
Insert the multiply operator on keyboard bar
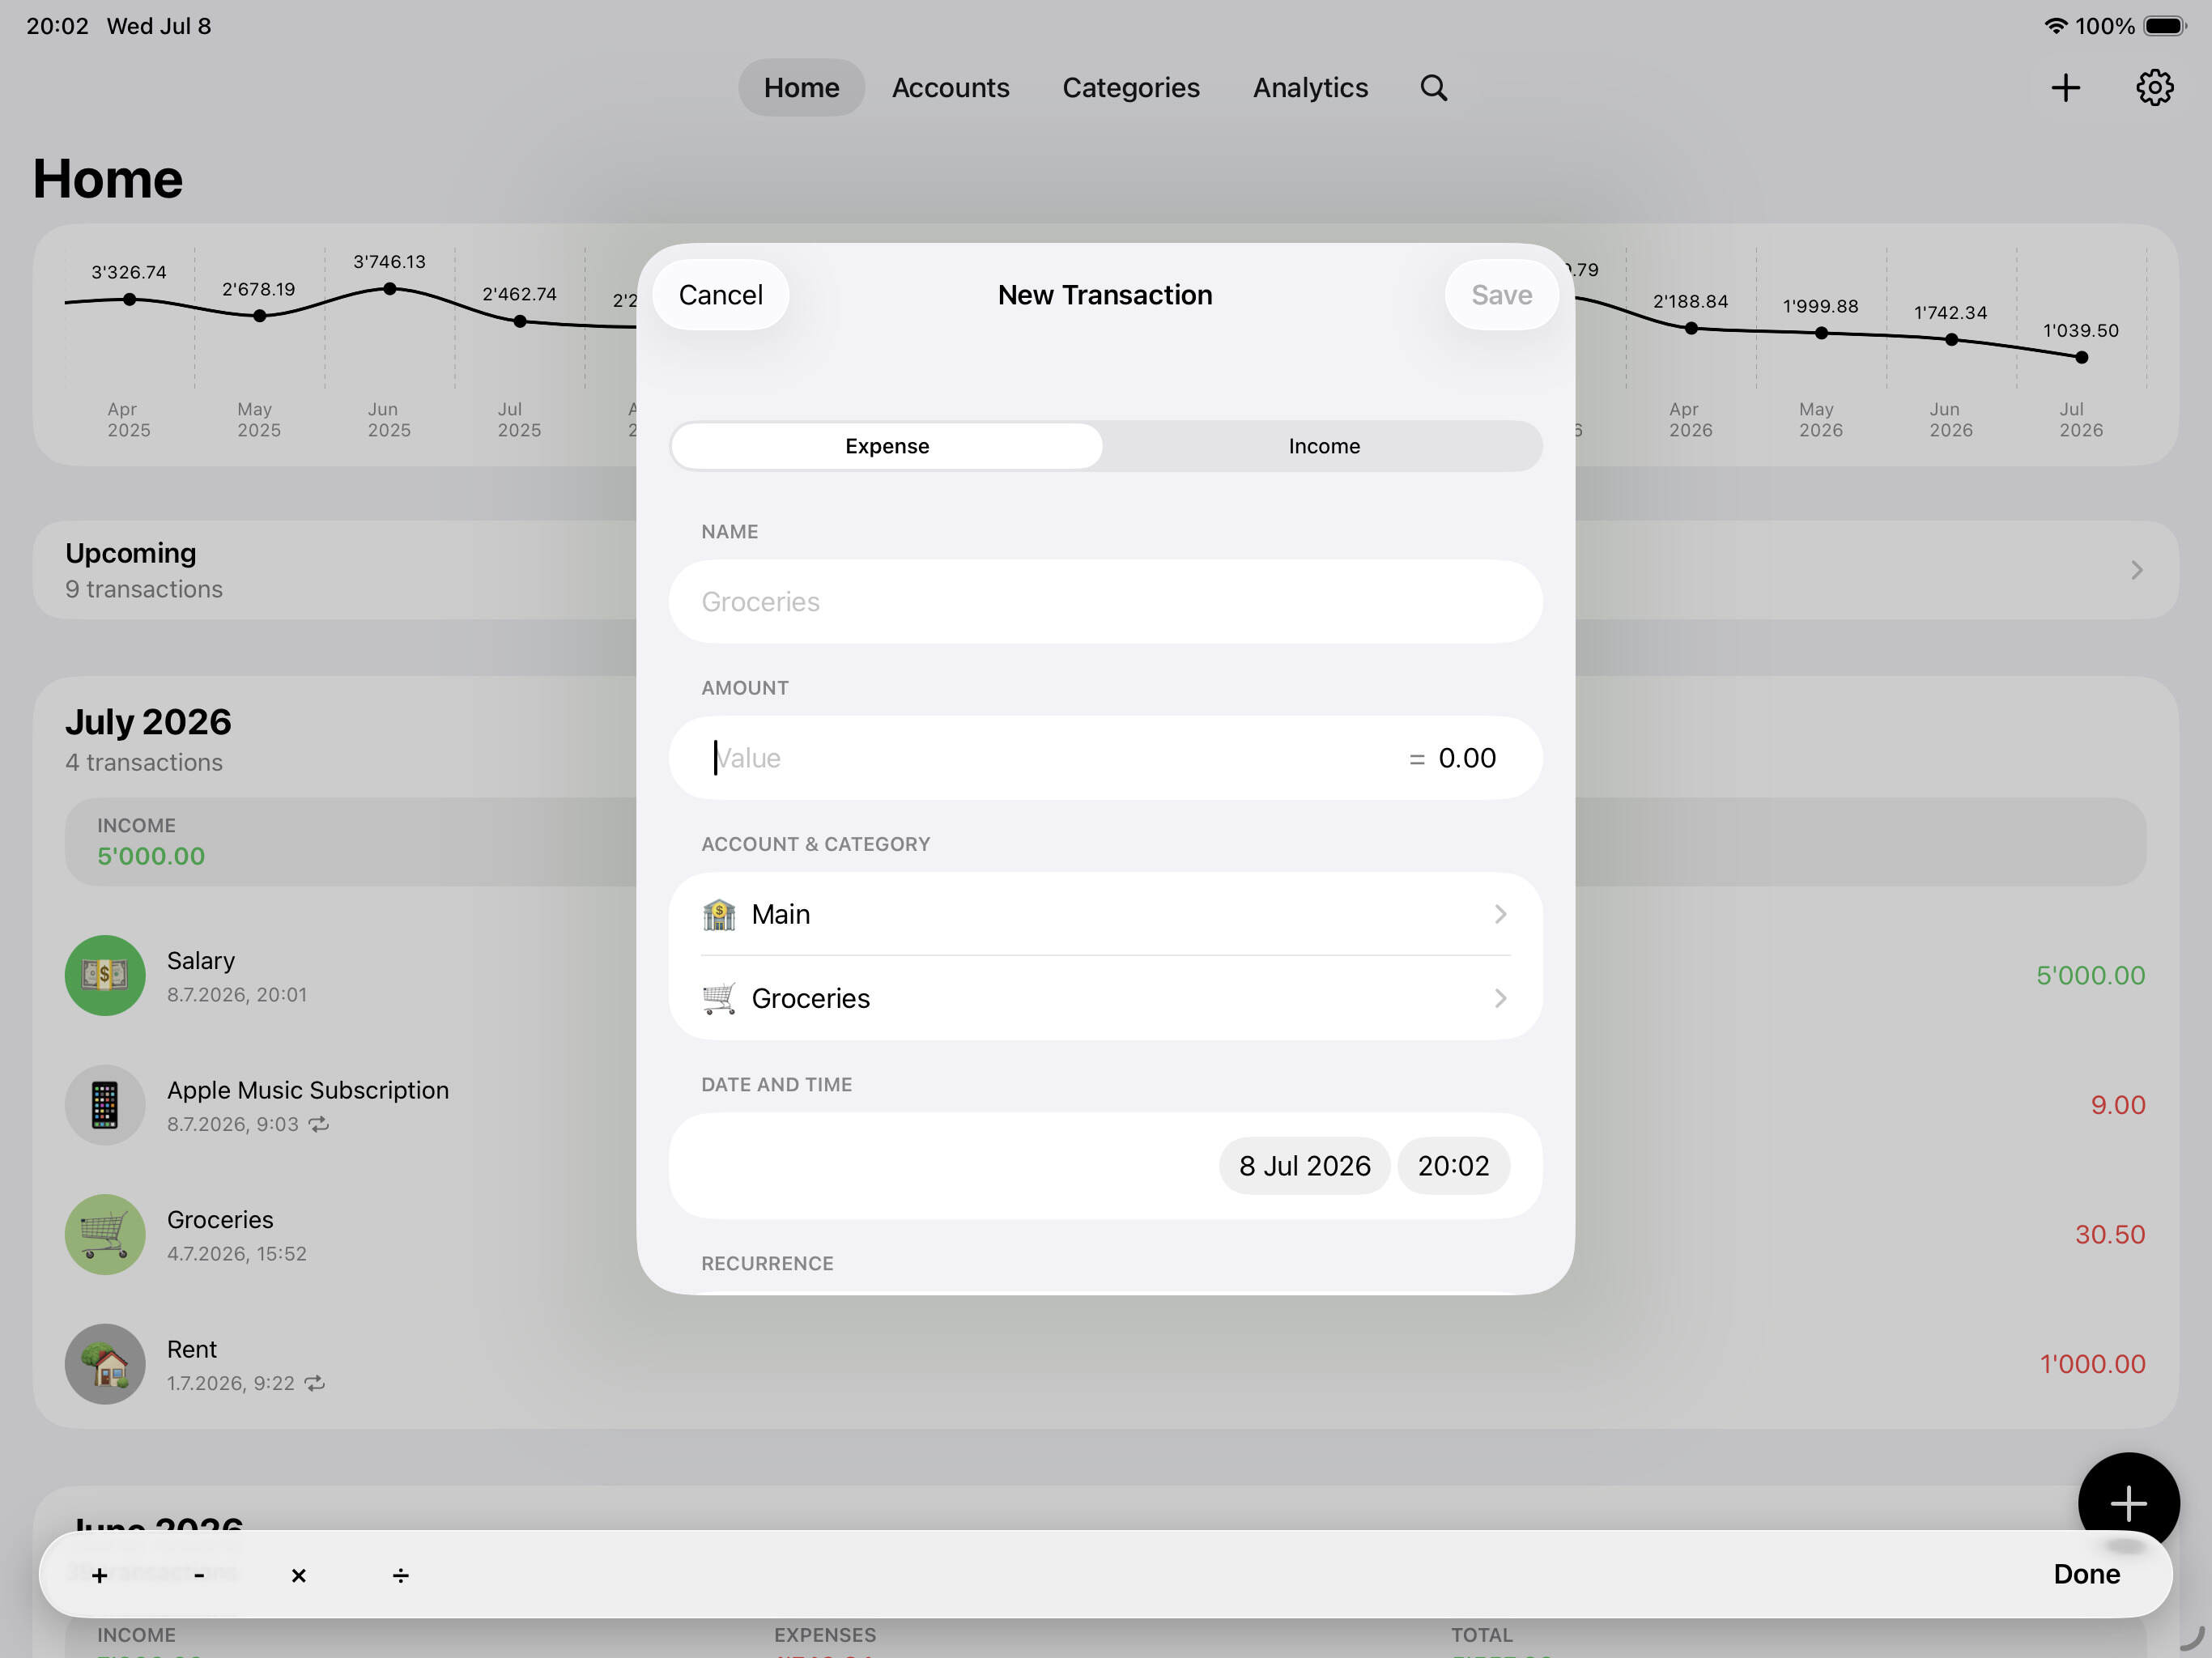pyautogui.click(x=298, y=1575)
